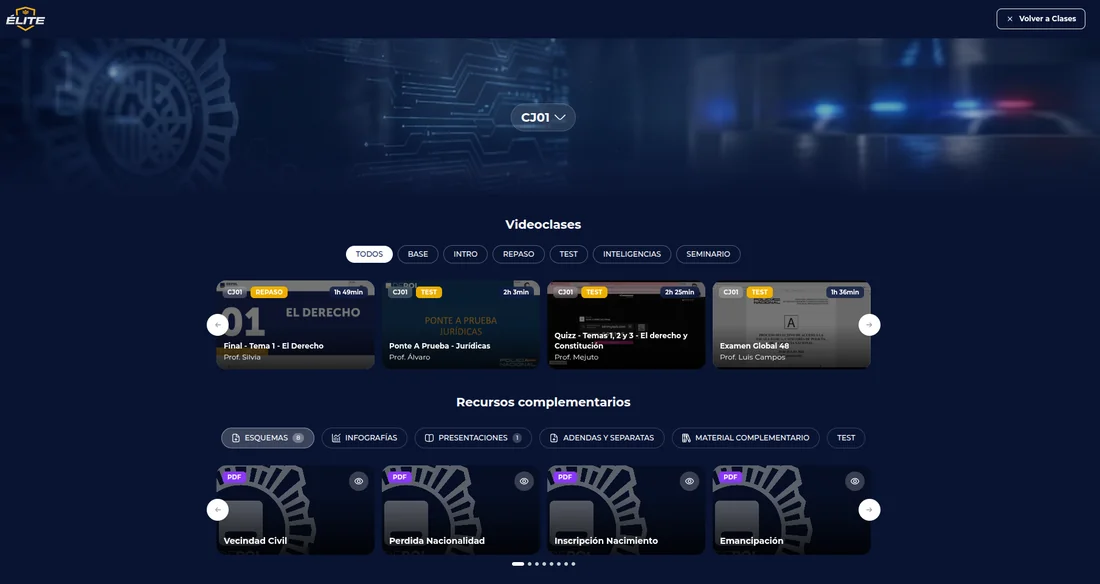Open the Perdida Nacionalidad PDF card
This screenshot has width=1100, height=584.
point(461,510)
